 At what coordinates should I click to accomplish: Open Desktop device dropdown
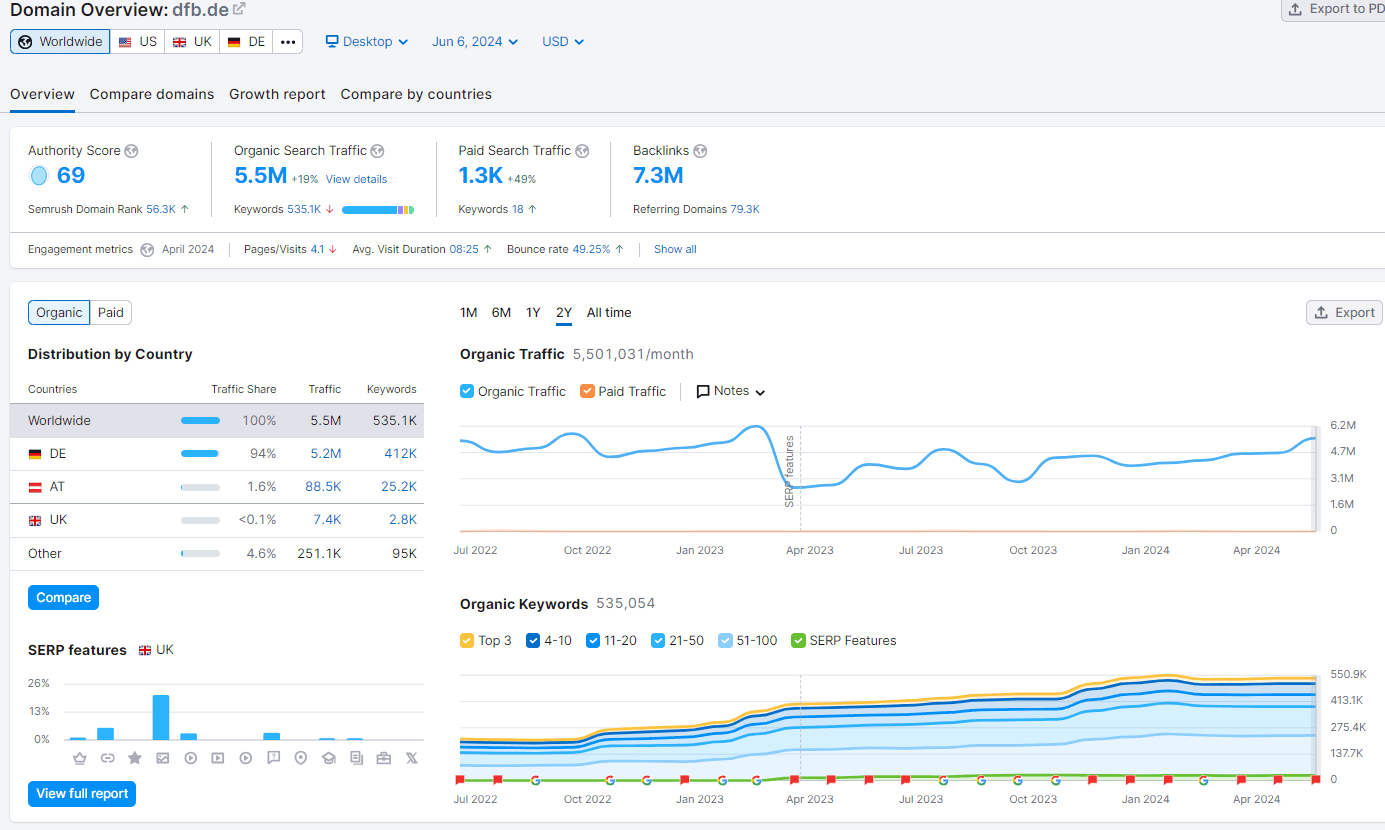(367, 42)
